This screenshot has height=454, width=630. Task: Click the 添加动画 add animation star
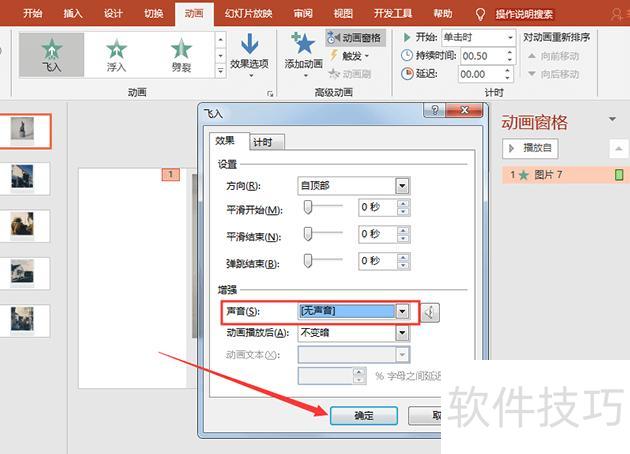(x=303, y=43)
